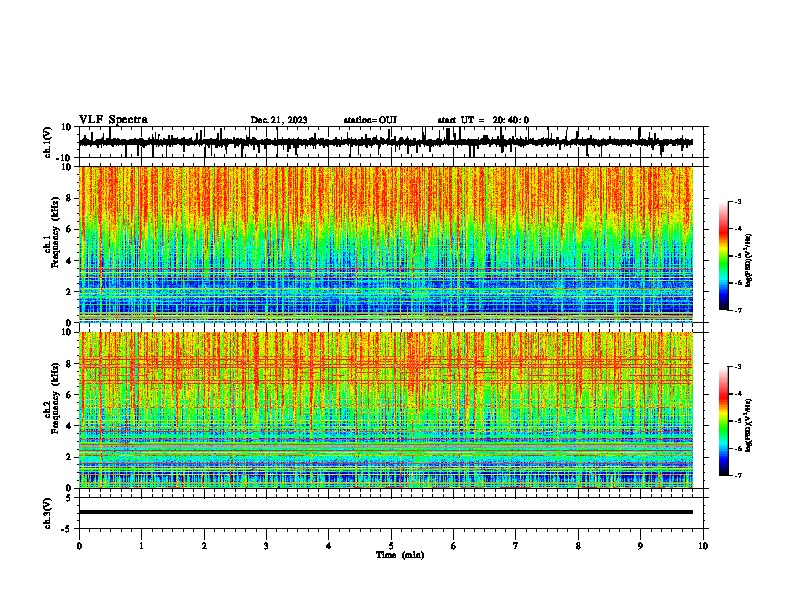Click the ch.1 color scale bar
The width and height of the screenshot is (792, 612).
pos(723,256)
